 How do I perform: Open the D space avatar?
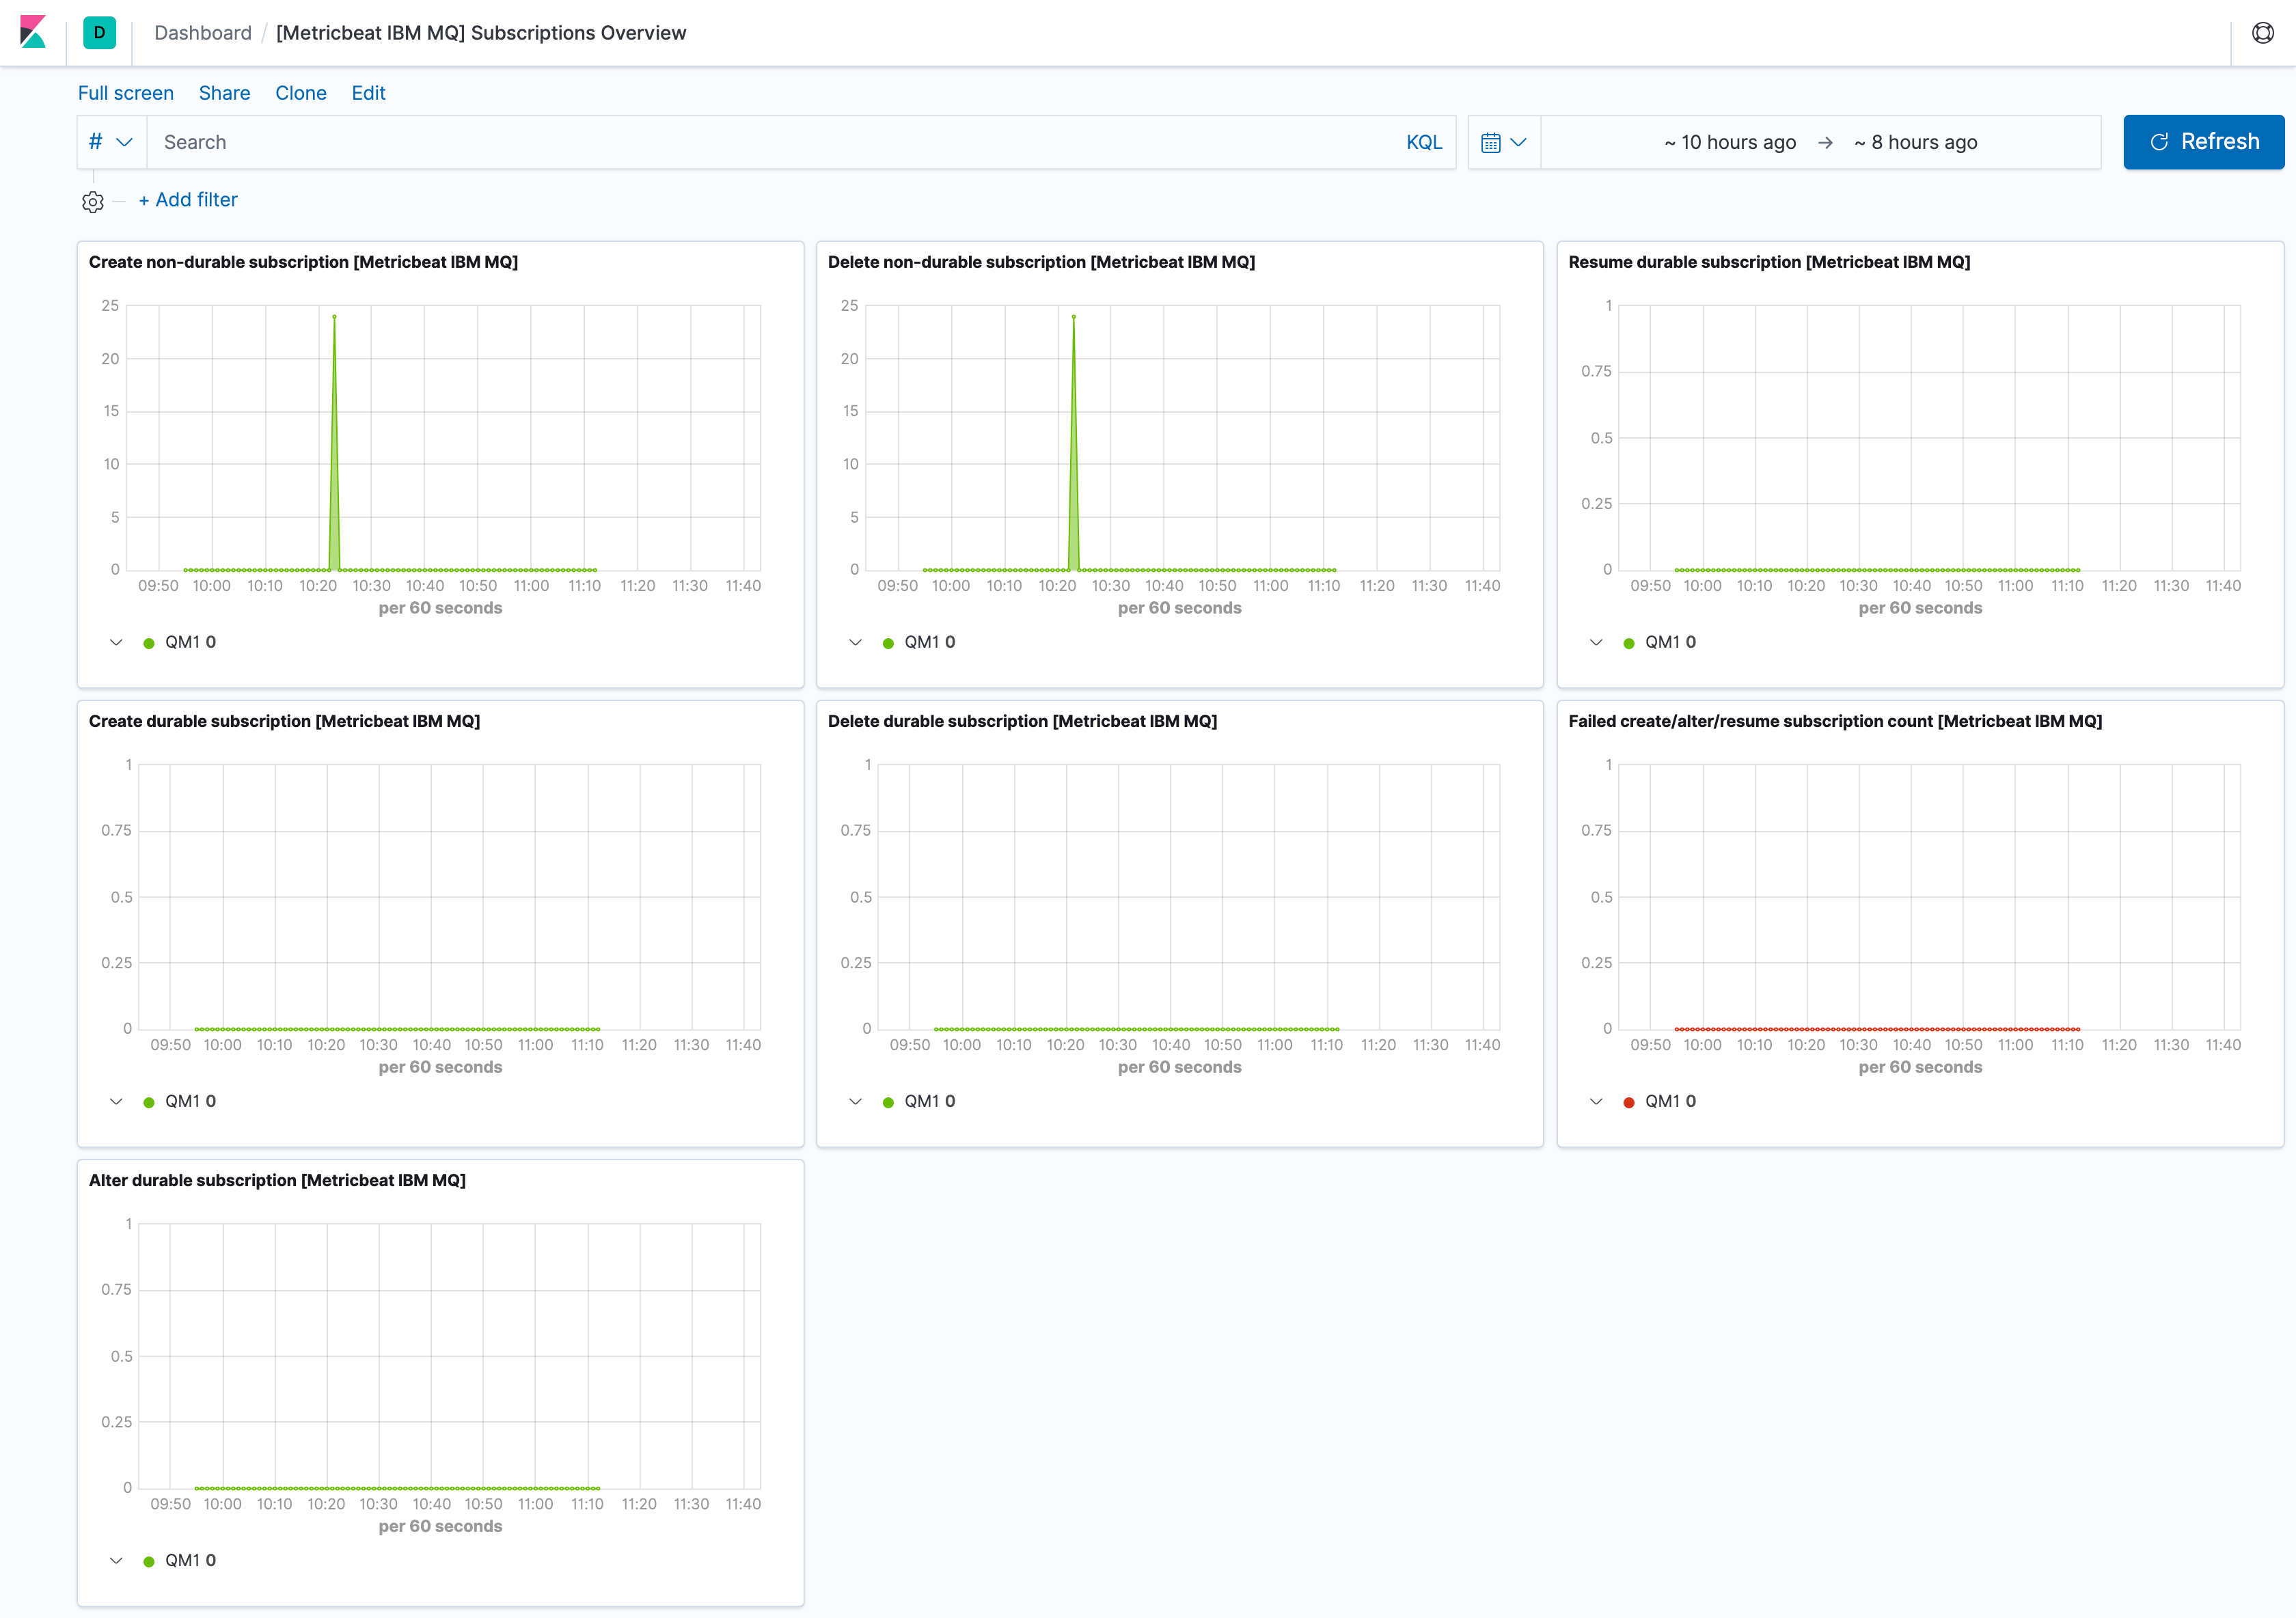(99, 32)
